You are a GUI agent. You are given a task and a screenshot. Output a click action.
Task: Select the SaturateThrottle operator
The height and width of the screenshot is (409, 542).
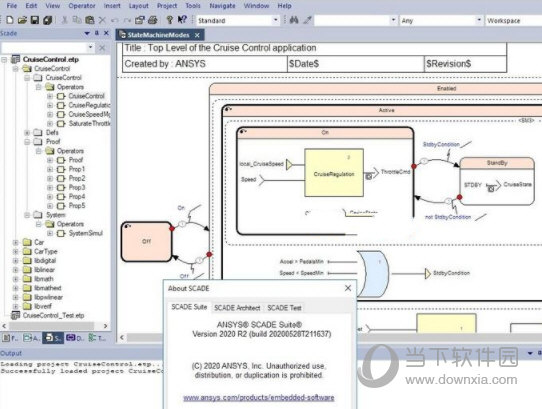coord(90,123)
